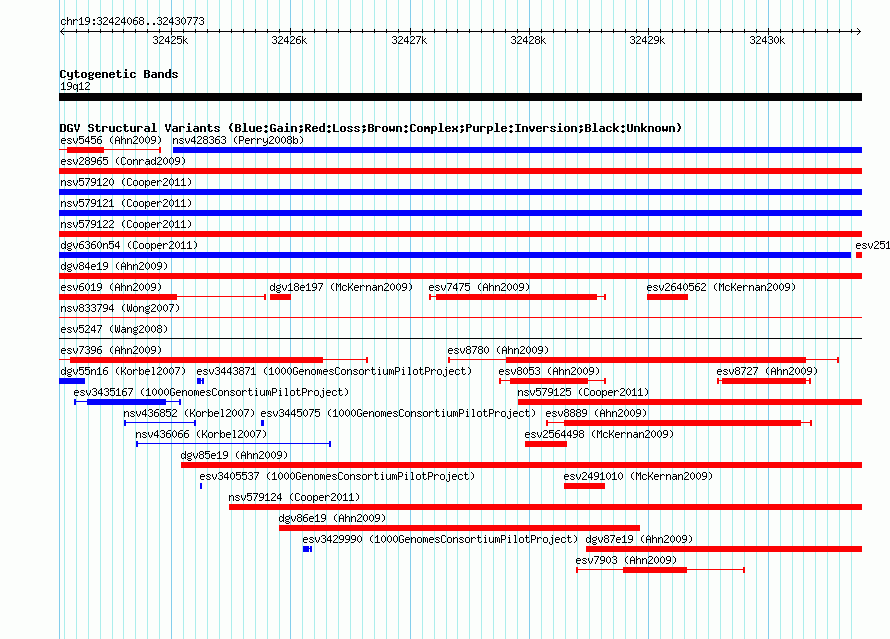The height and width of the screenshot is (639, 890).
Task: Click the esv5456 (Ahn2009) variant label
Action: pos(111,140)
